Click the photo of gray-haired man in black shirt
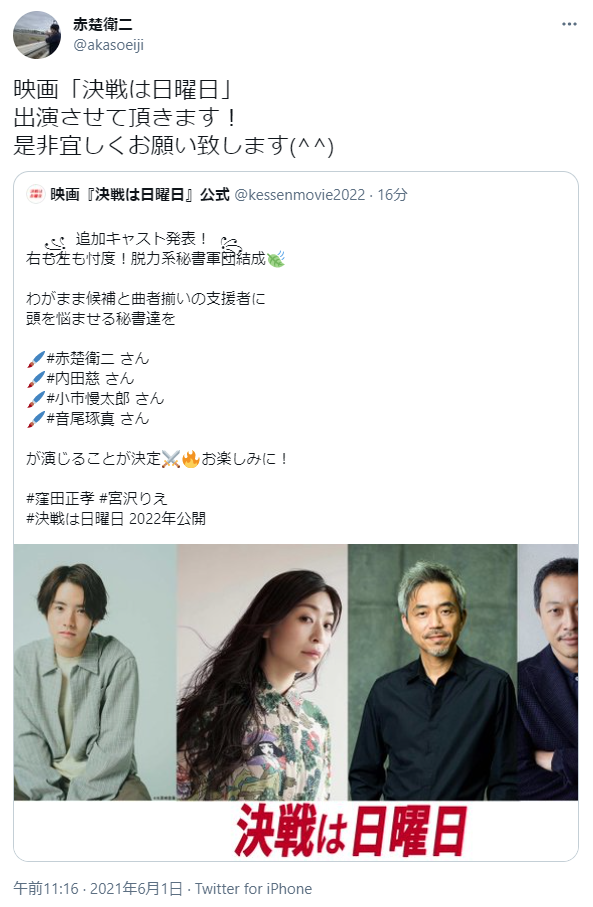Image resolution: width=593 pixels, height=907 pixels. tap(433, 672)
